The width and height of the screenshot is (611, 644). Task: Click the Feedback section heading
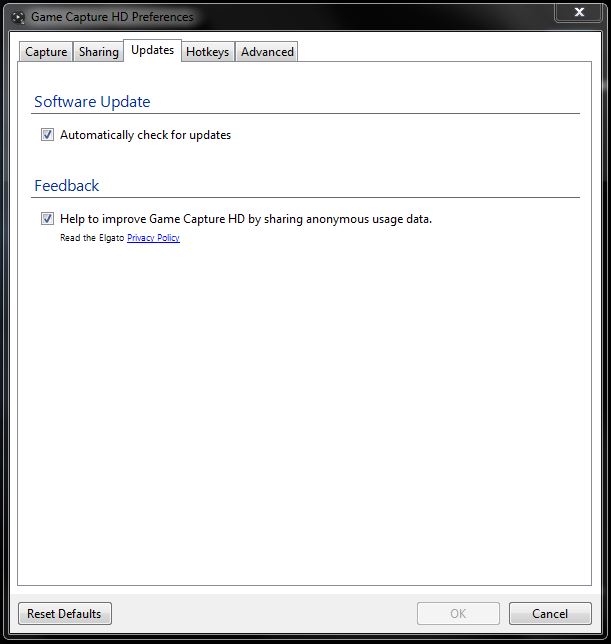coord(67,186)
